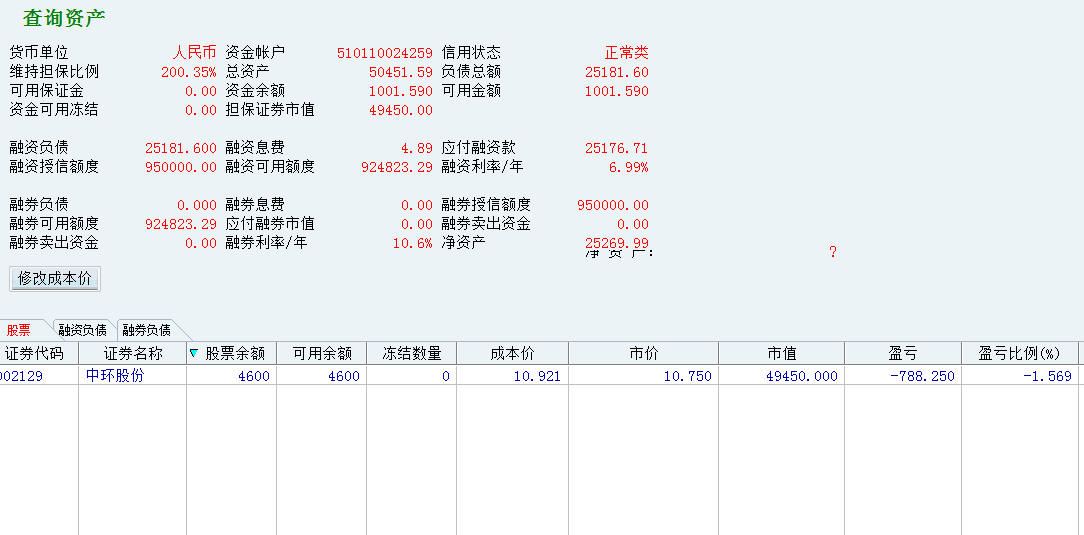1084x535 pixels.
Task: Click the red question mark
Action: click(x=833, y=252)
